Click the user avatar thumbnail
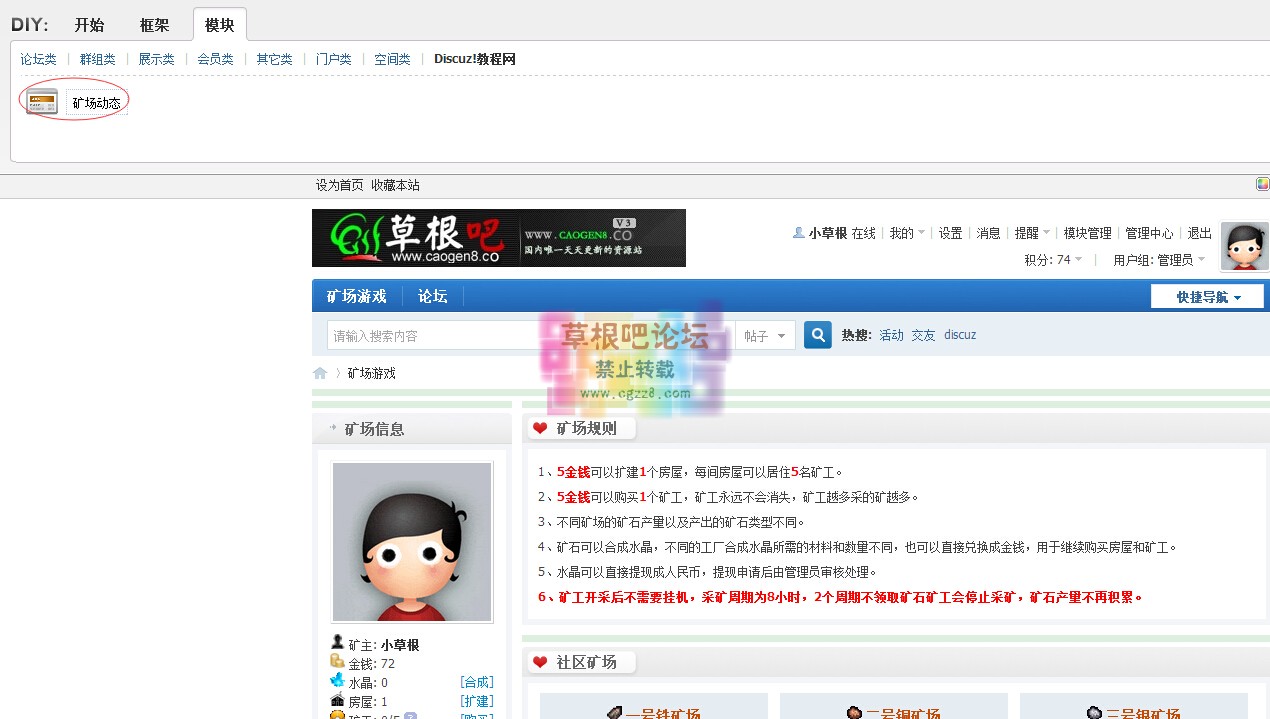The height and width of the screenshot is (719, 1270). click(x=1243, y=245)
